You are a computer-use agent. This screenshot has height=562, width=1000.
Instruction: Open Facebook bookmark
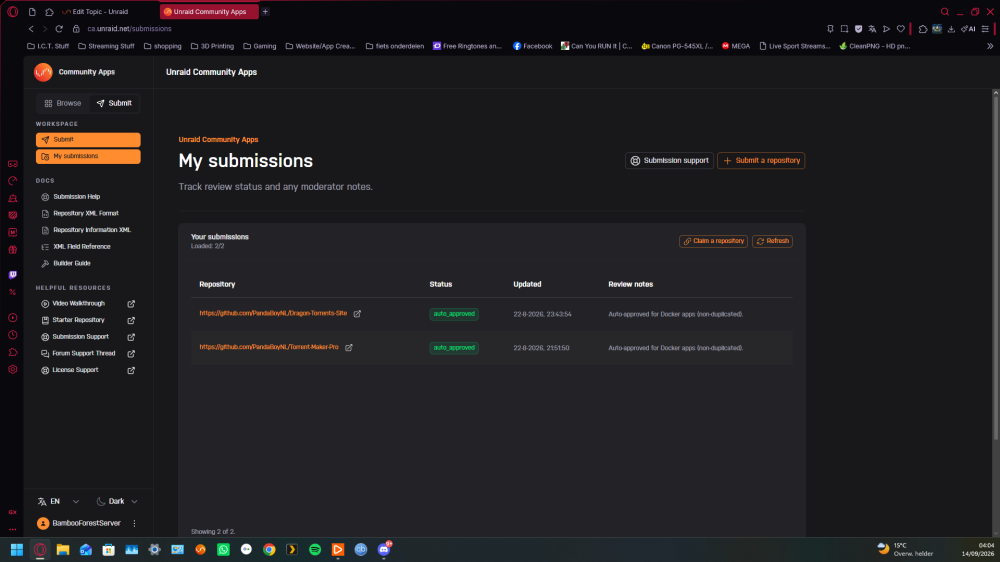(x=533, y=46)
